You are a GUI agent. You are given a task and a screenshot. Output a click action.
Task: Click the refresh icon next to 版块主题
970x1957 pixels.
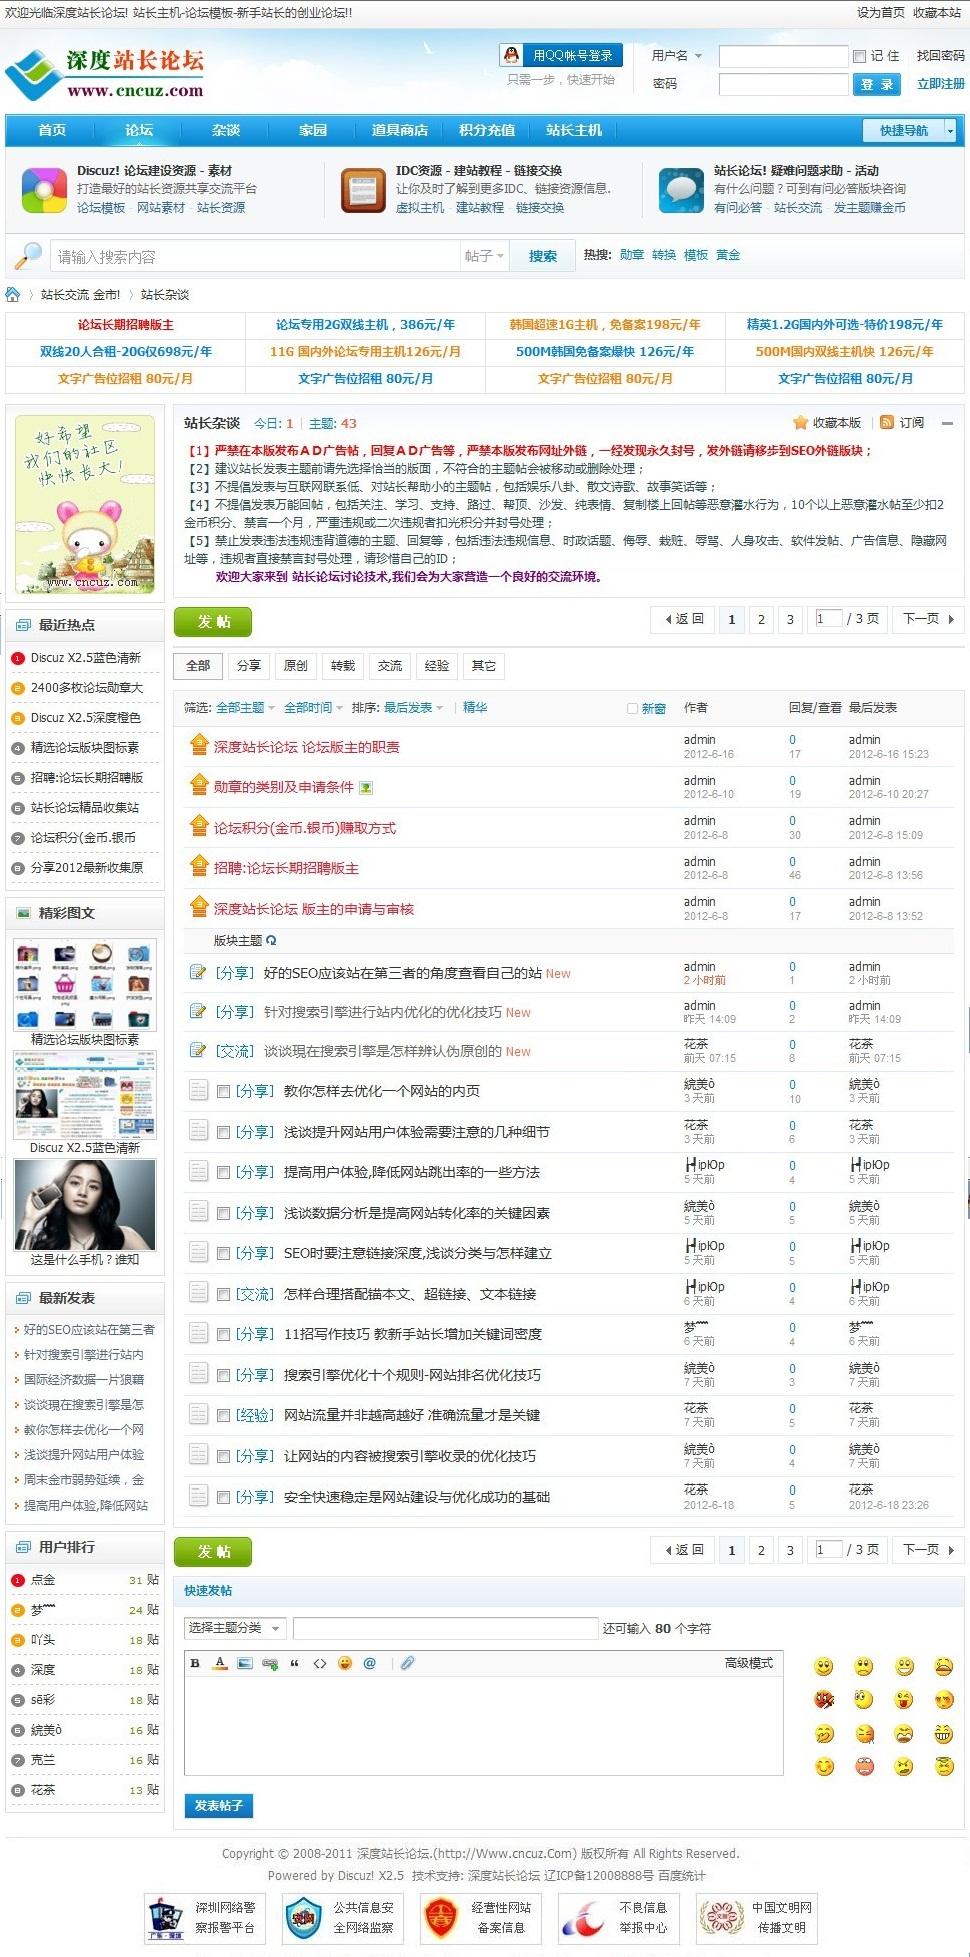[x=271, y=940]
